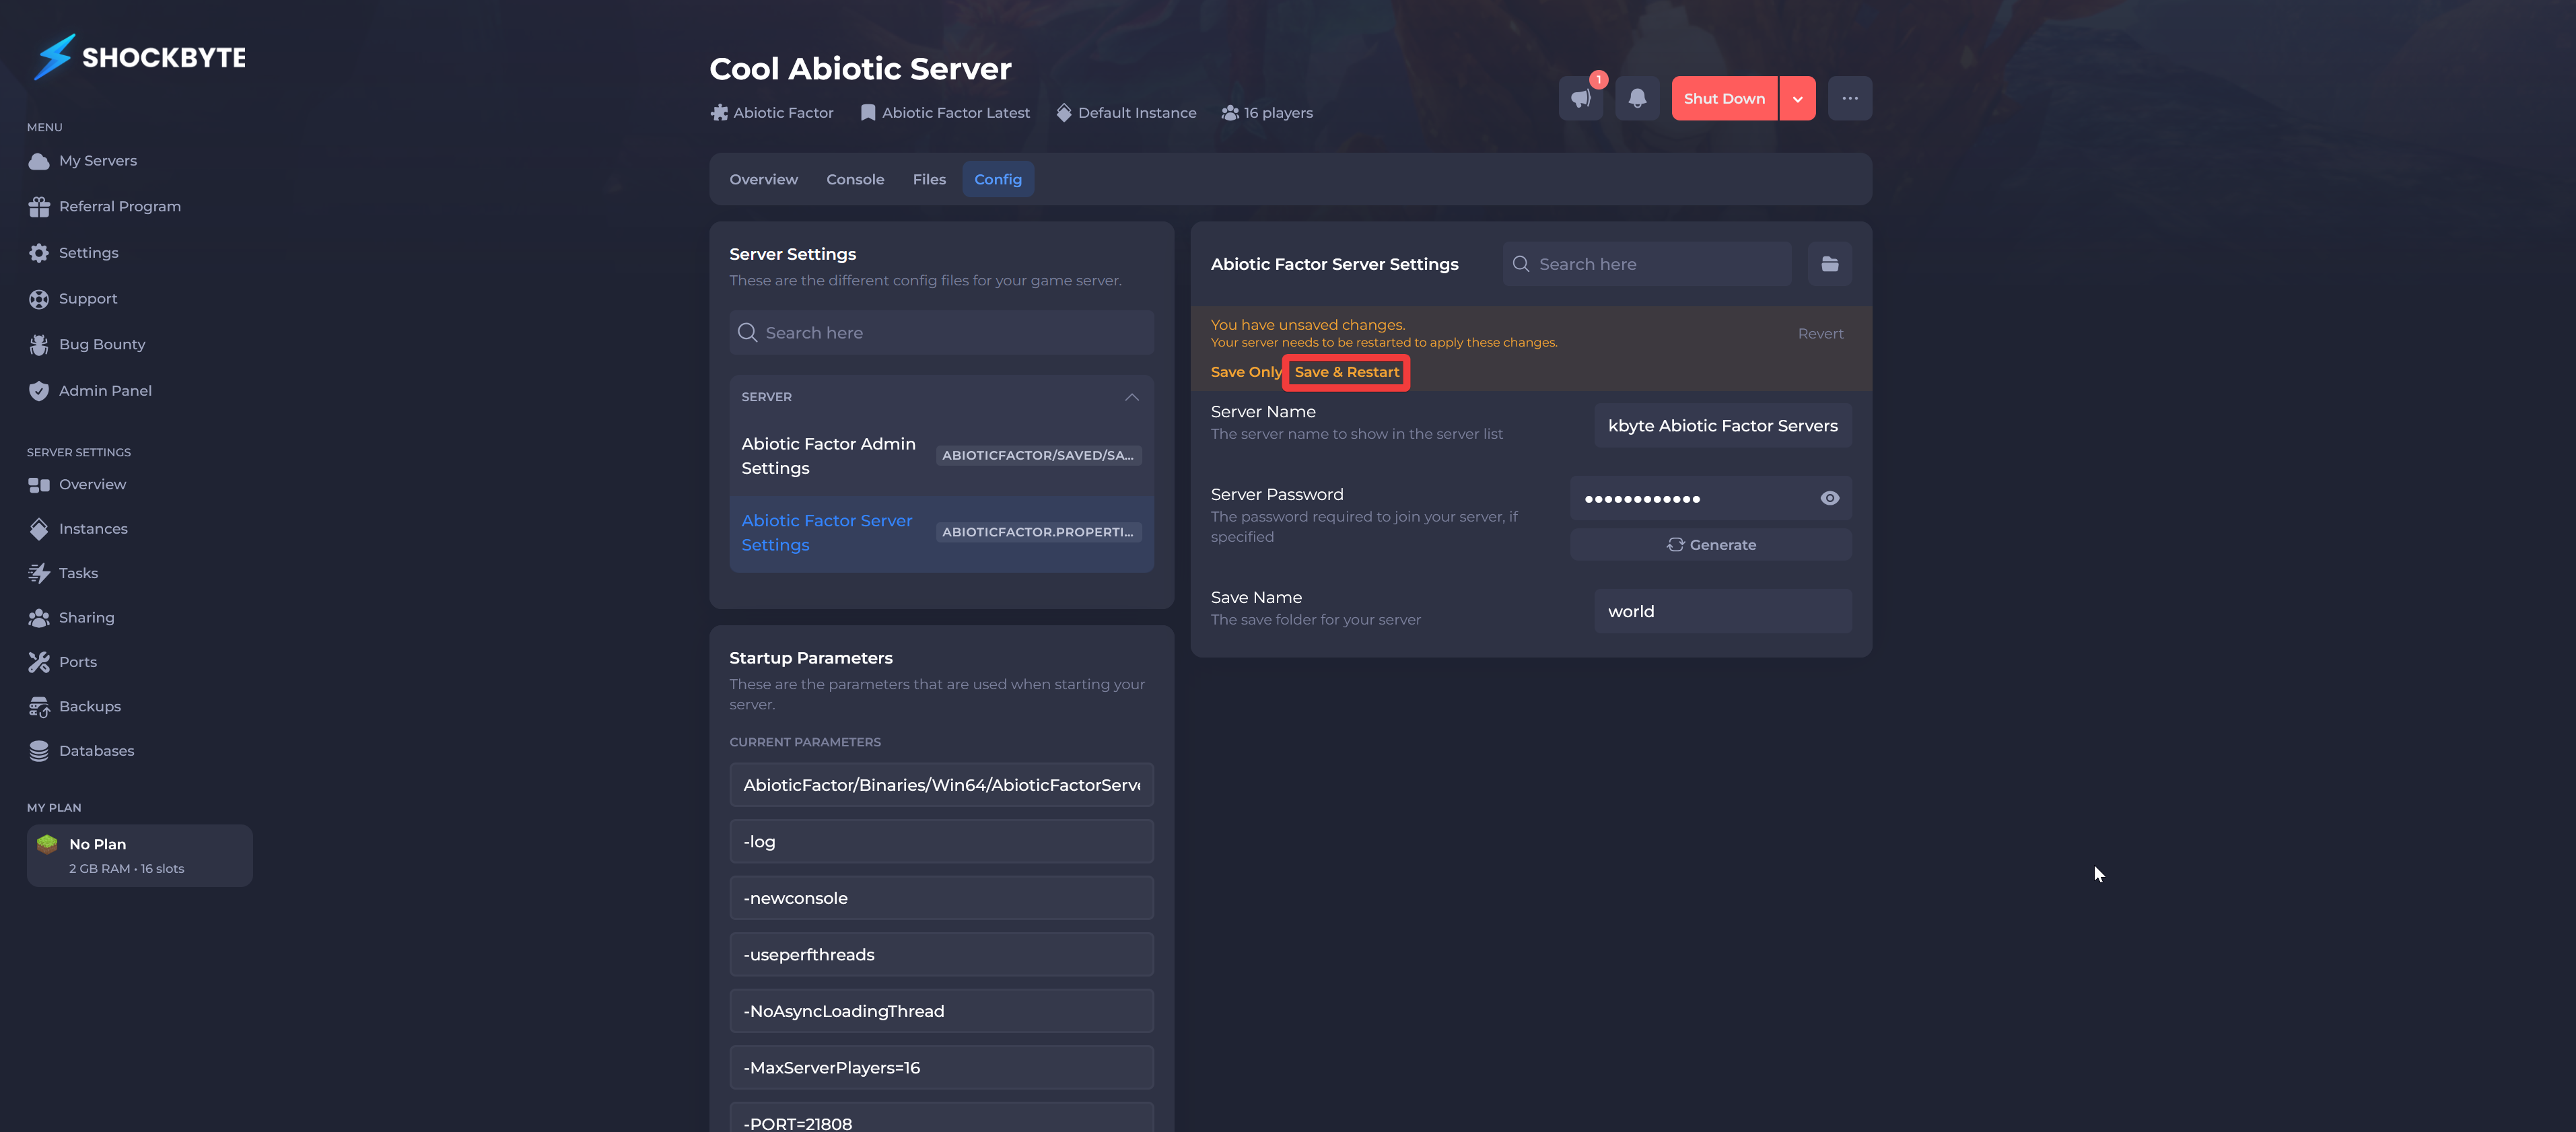Screen dimensions: 2576x1132
Task: Edit the Server Name field
Action: click(x=1723, y=426)
